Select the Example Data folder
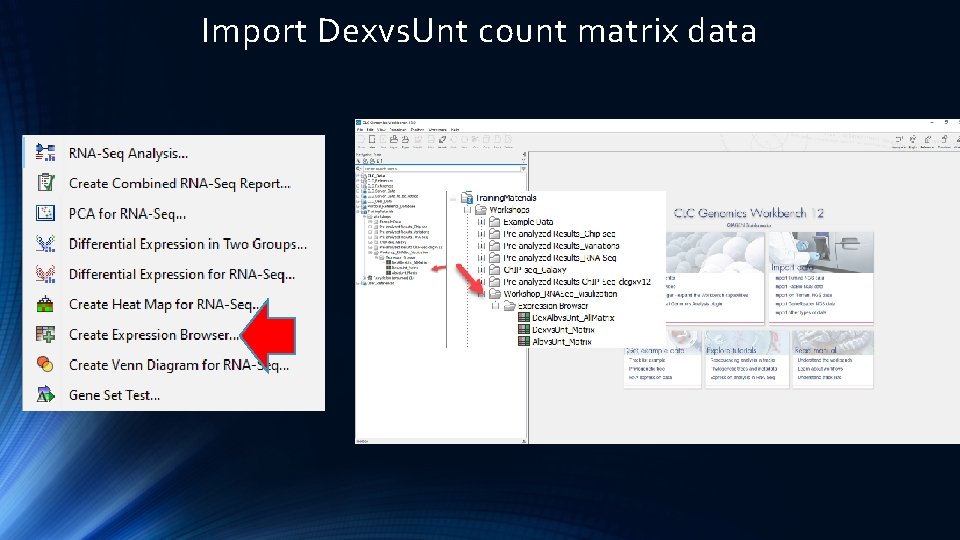The height and width of the screenshot is (540, 960). click(x=528, y=222)
